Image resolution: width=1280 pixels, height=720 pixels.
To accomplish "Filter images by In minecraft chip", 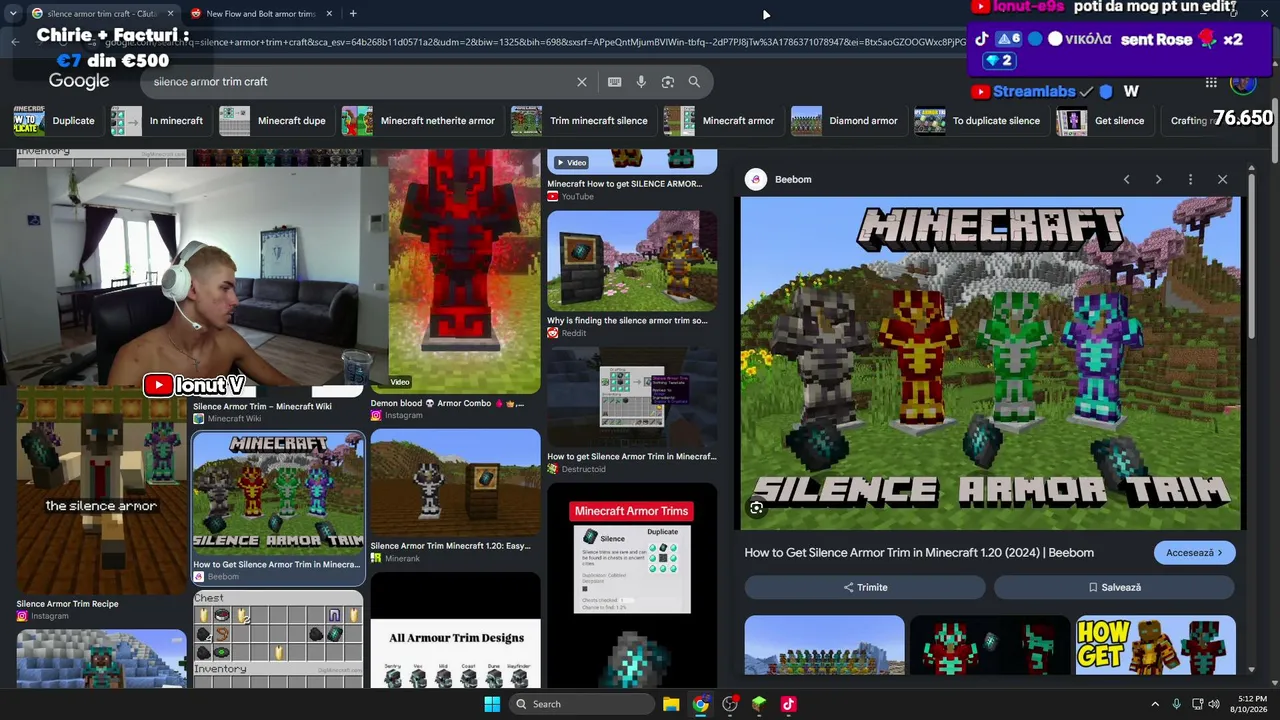I will pyautogui.click(x=157, y=121).
